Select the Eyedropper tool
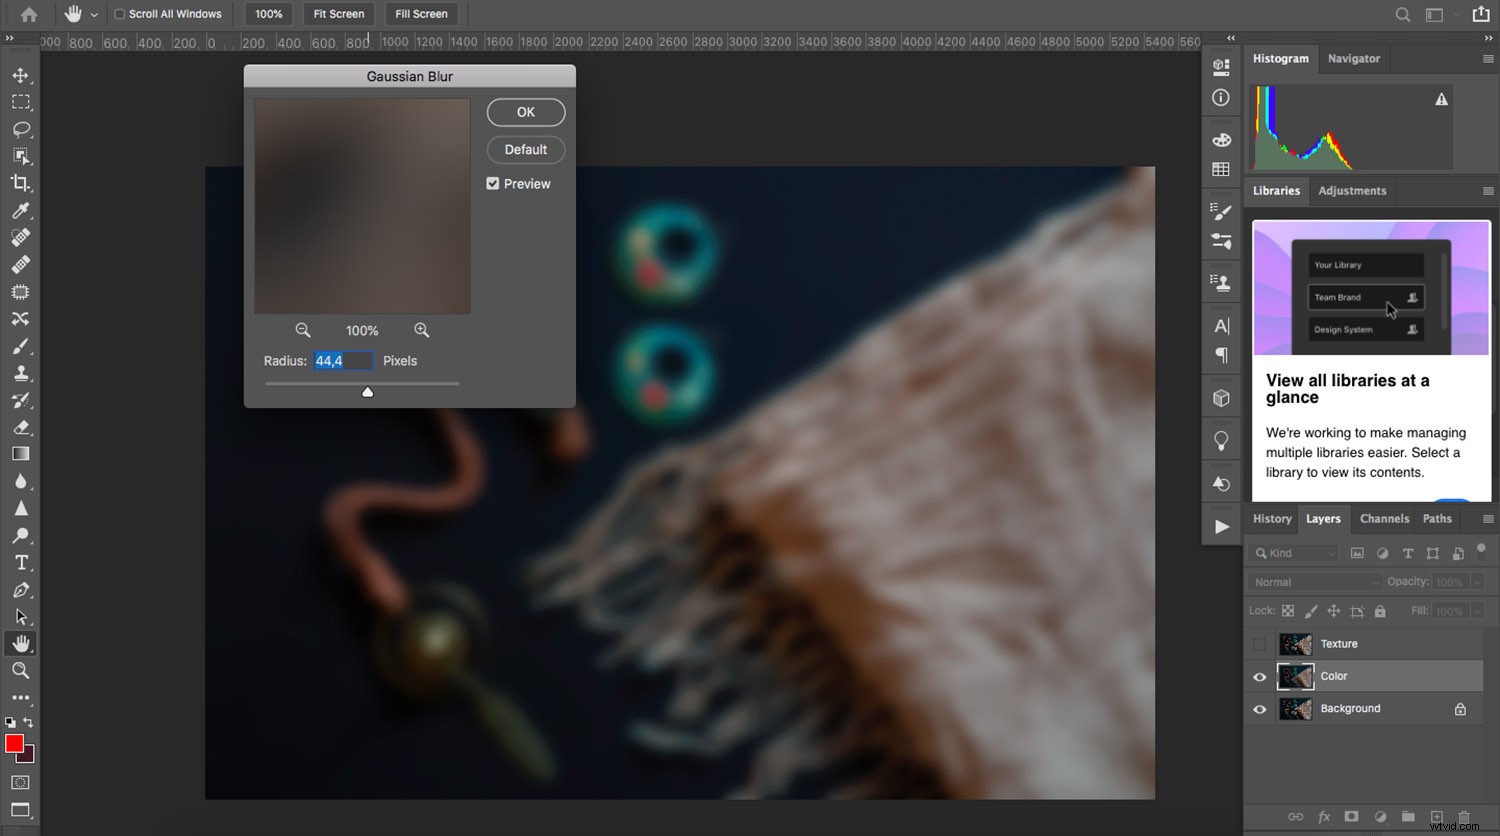The width and height of the screenshot is (1500, 836). tap(21, 211)
